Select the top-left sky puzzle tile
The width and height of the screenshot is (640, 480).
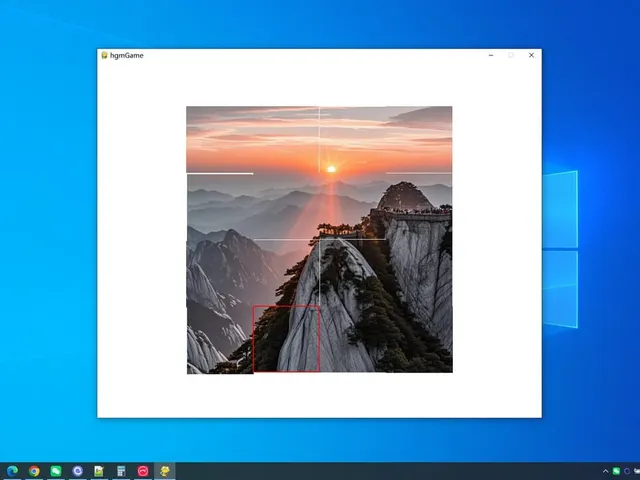[220, 140]
